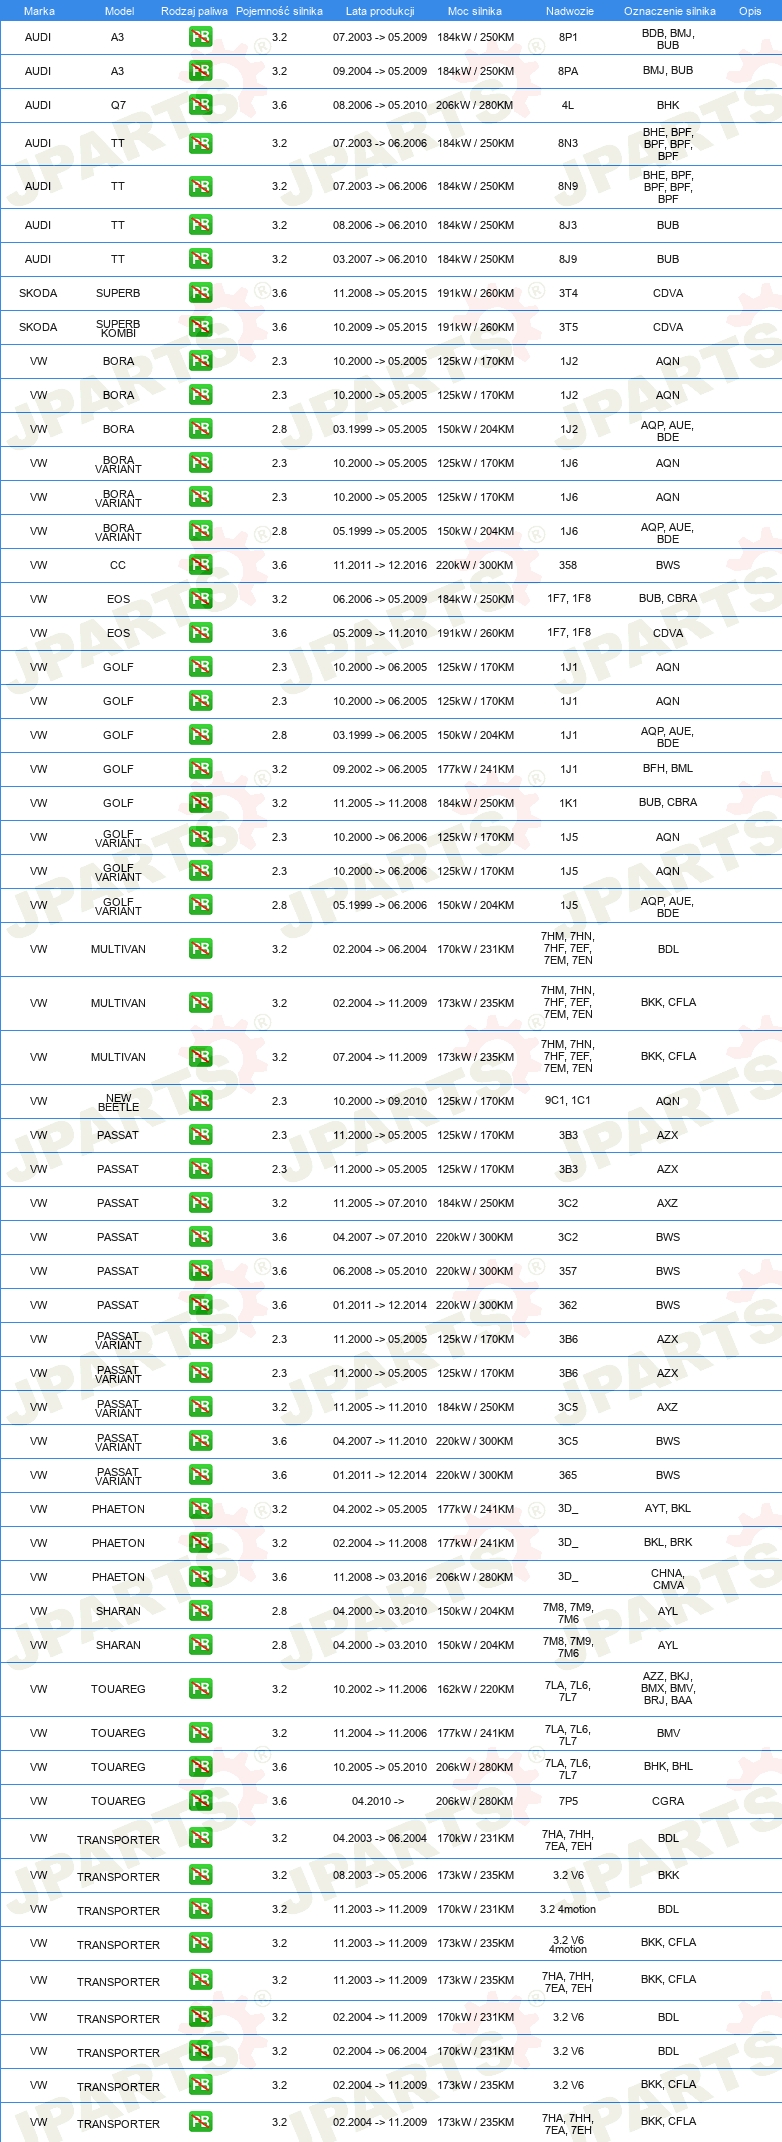Select engine codes BKL, BRK
The image size is (782, 2142).
point(668,1542)
